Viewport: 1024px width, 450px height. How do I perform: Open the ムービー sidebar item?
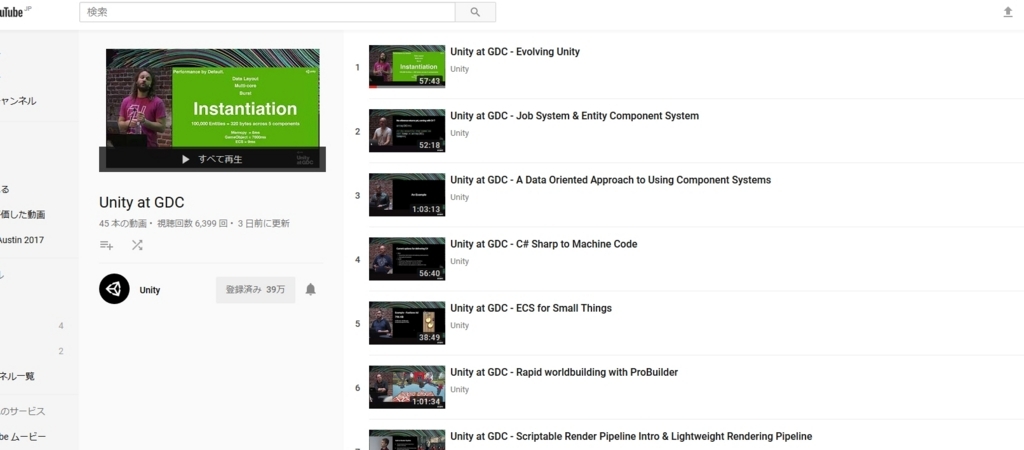[x=23, y=436]
